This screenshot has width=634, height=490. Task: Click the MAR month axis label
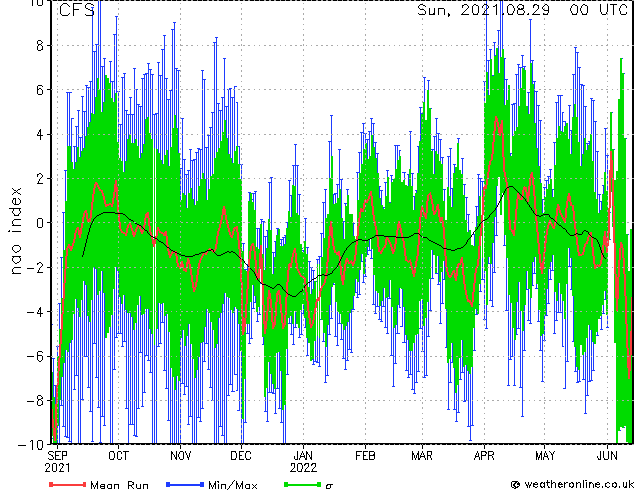[422, 456]
